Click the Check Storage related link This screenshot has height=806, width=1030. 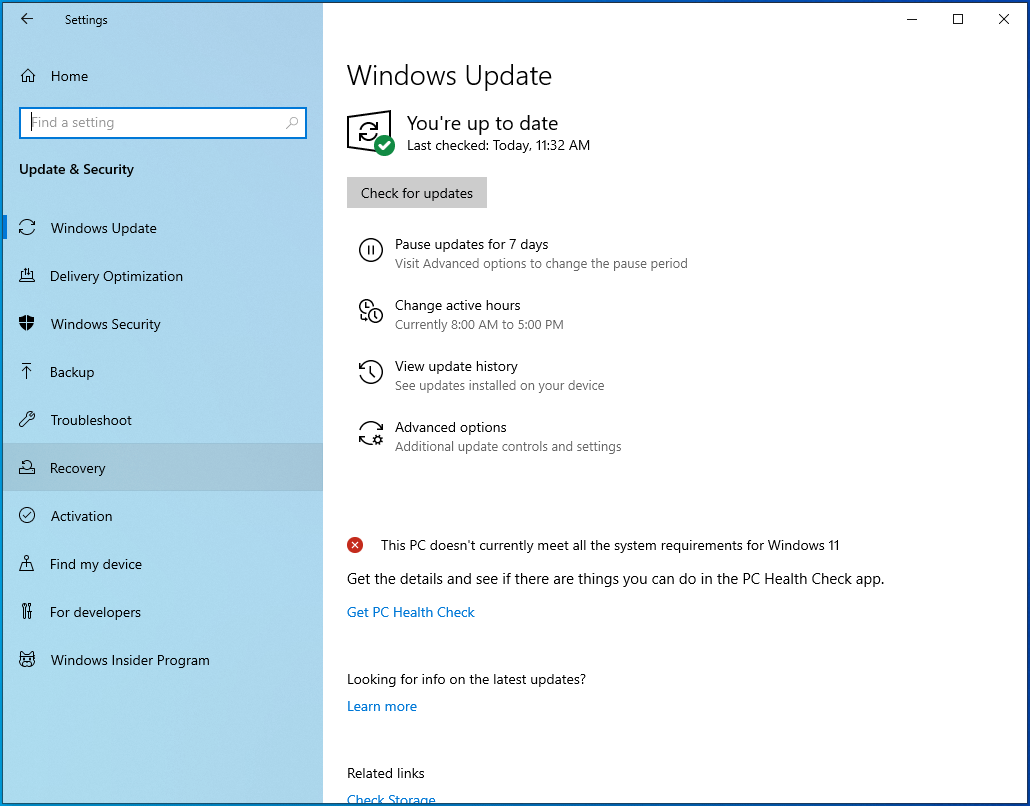pyautogui.click(x=391, y=799)
